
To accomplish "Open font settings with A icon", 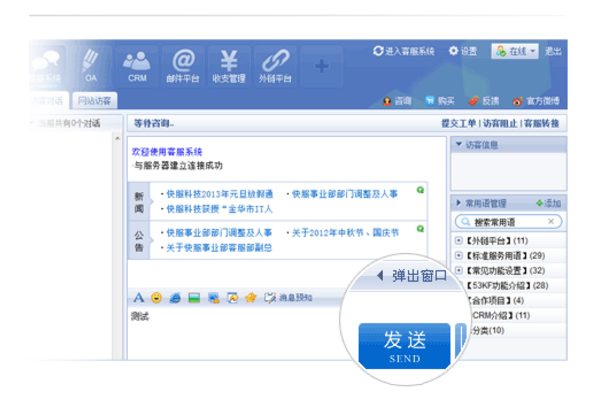I will tap(138, 298).
